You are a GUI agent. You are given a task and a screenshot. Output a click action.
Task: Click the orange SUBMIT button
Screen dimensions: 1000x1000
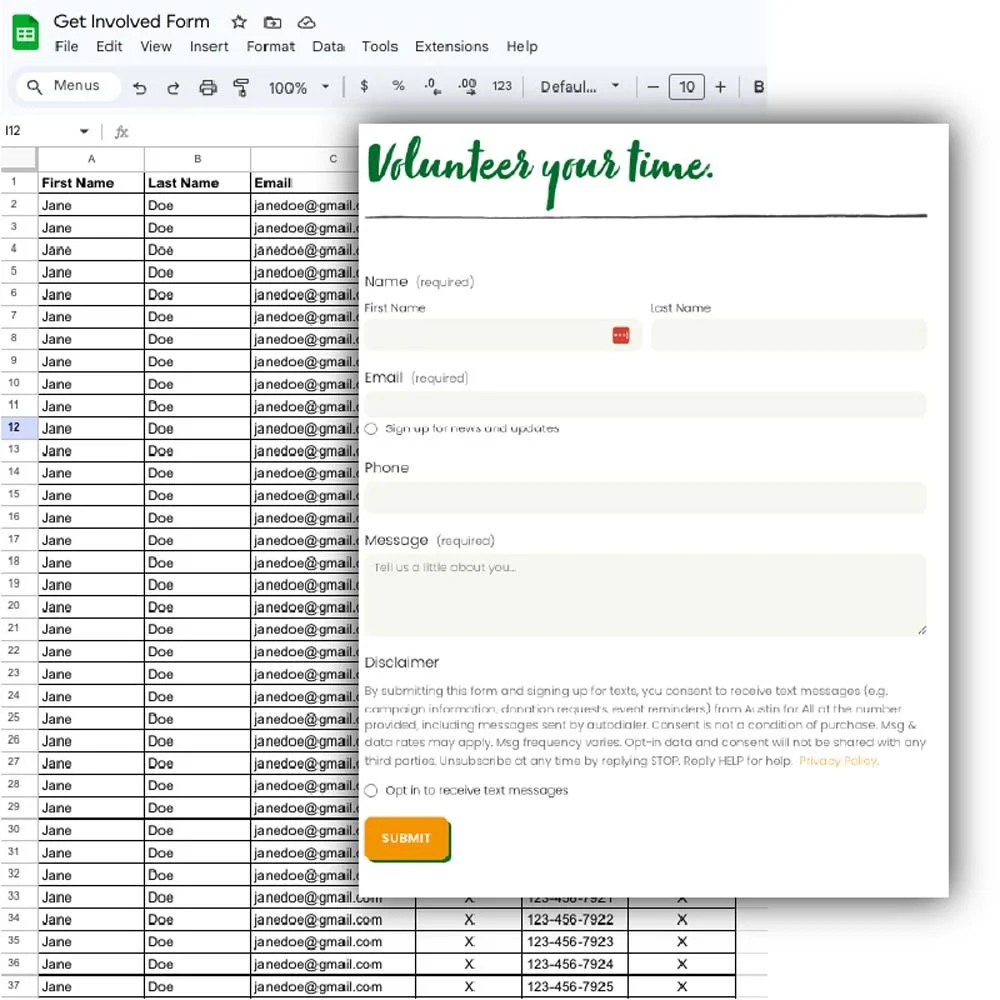click(407, 839)
